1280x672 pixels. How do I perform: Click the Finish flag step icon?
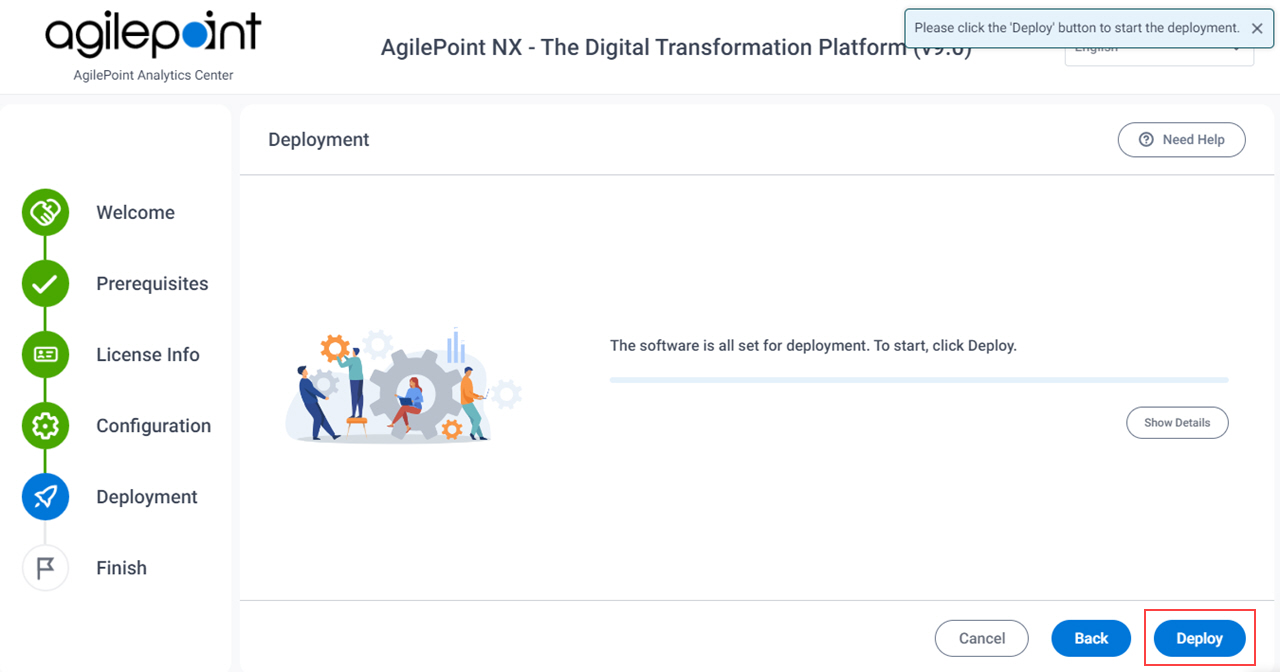click(x=45, y=568)
